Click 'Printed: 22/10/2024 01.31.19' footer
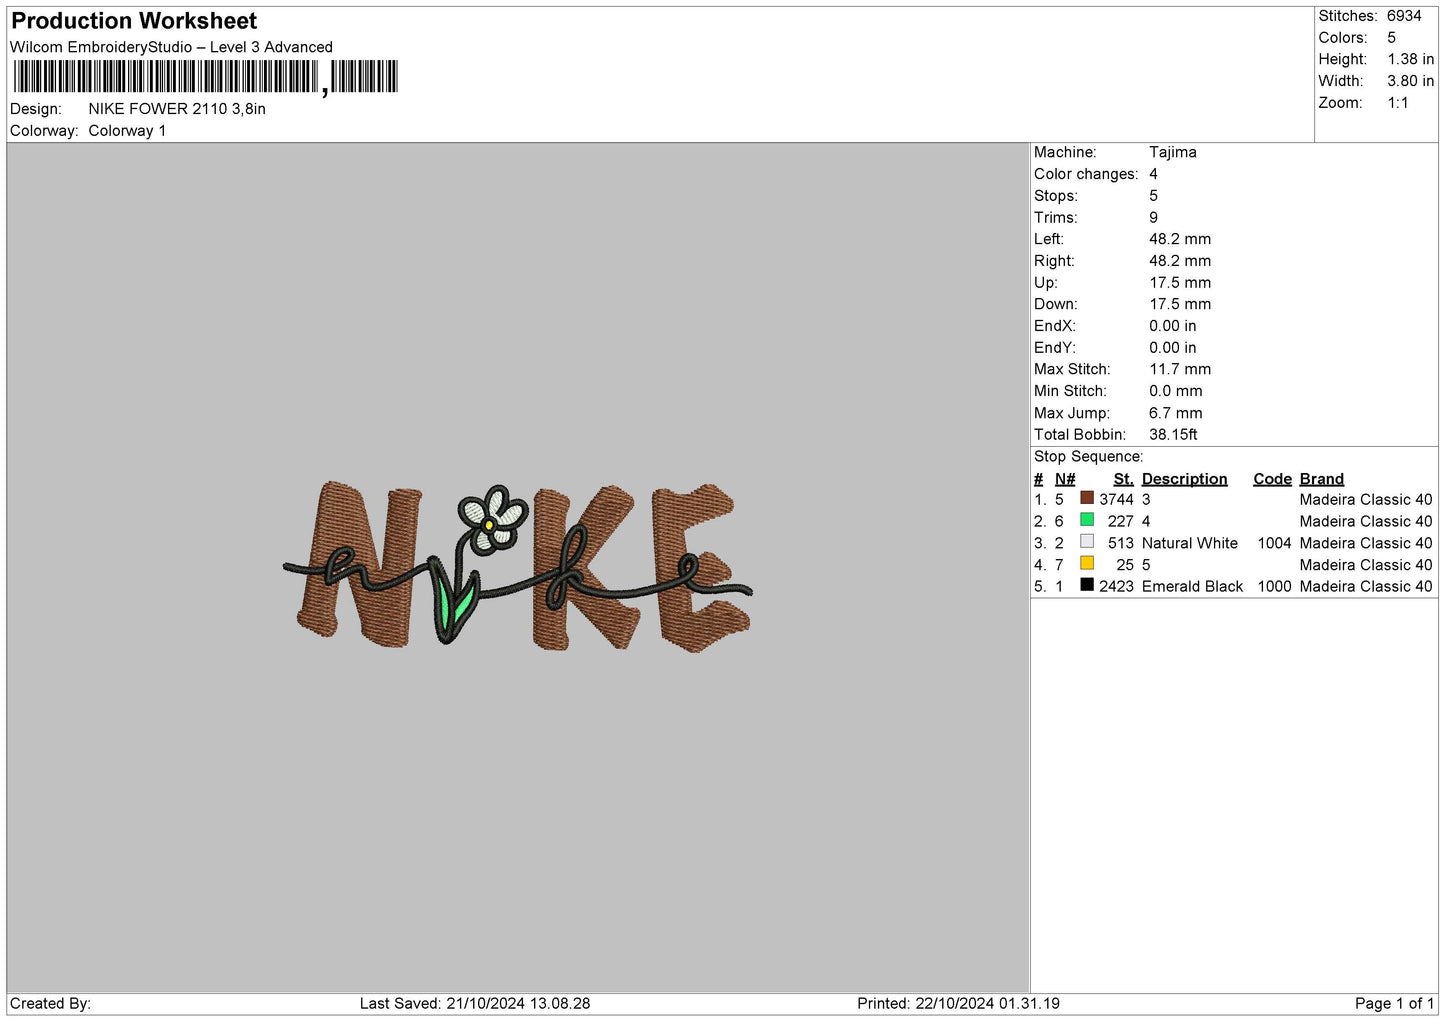This screenshot has width=1445, height=1021. click(958, 1004)
